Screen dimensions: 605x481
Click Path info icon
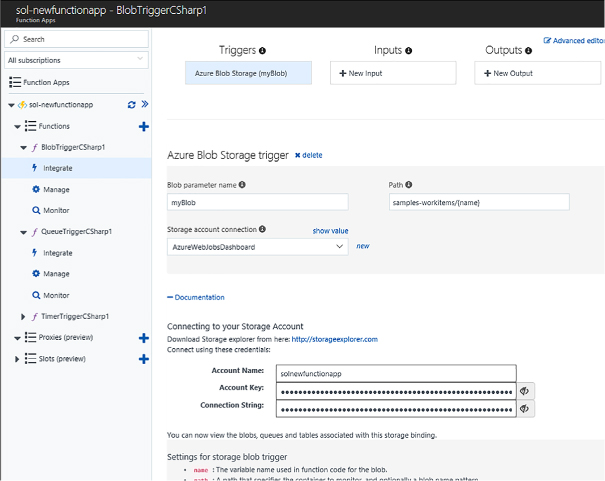tap(409, 185)
